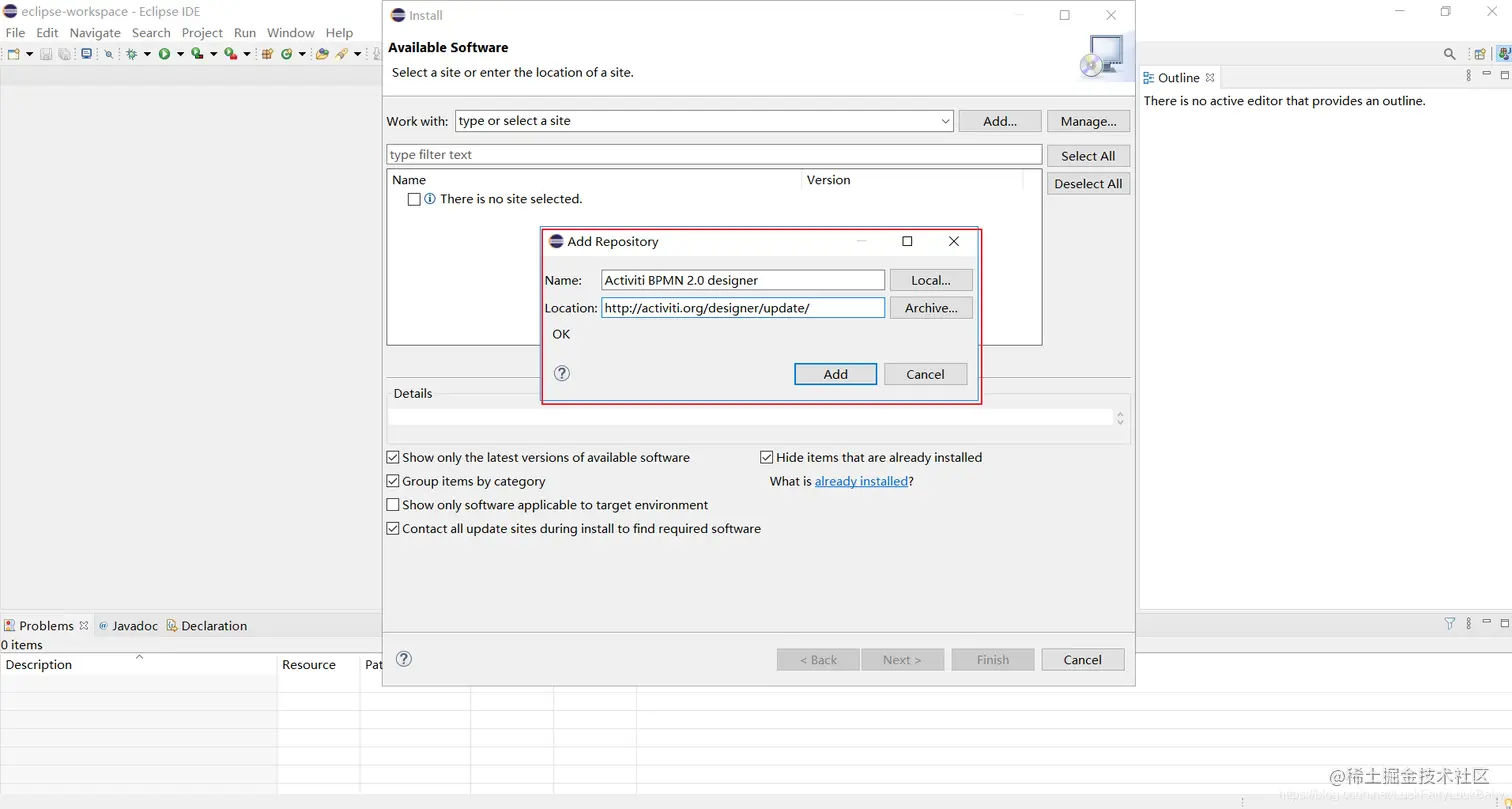The image size is (1512, 809).
Task: Click the Debug bug icon
Action: point(131,54)
